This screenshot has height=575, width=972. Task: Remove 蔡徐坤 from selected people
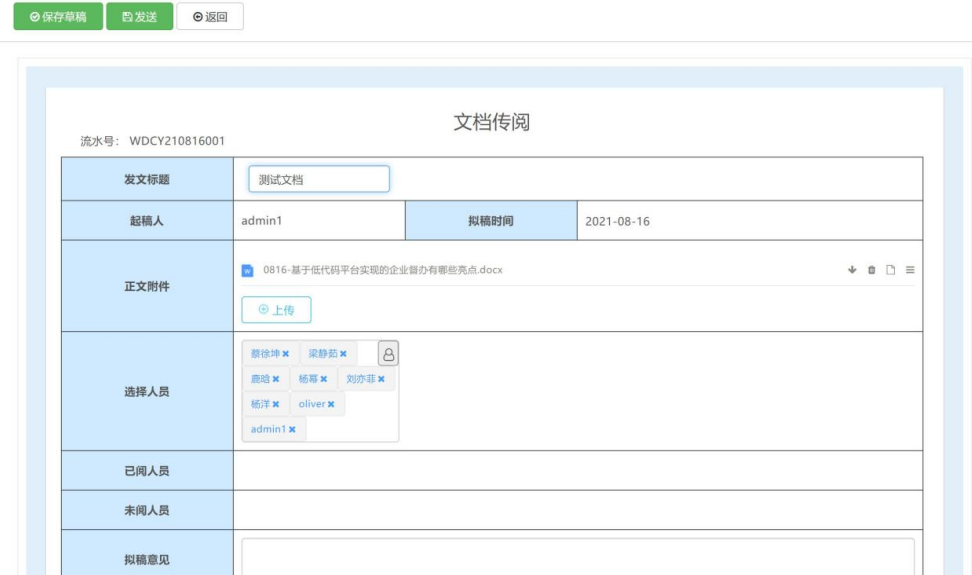286,354
